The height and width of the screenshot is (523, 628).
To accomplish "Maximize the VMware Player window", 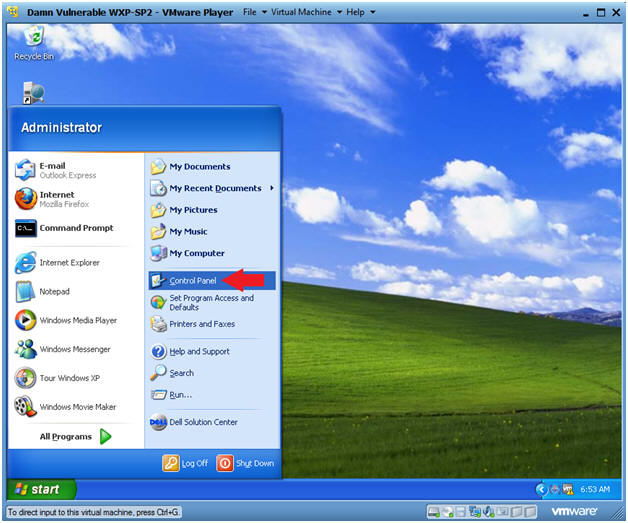I will tap(601, 12).
